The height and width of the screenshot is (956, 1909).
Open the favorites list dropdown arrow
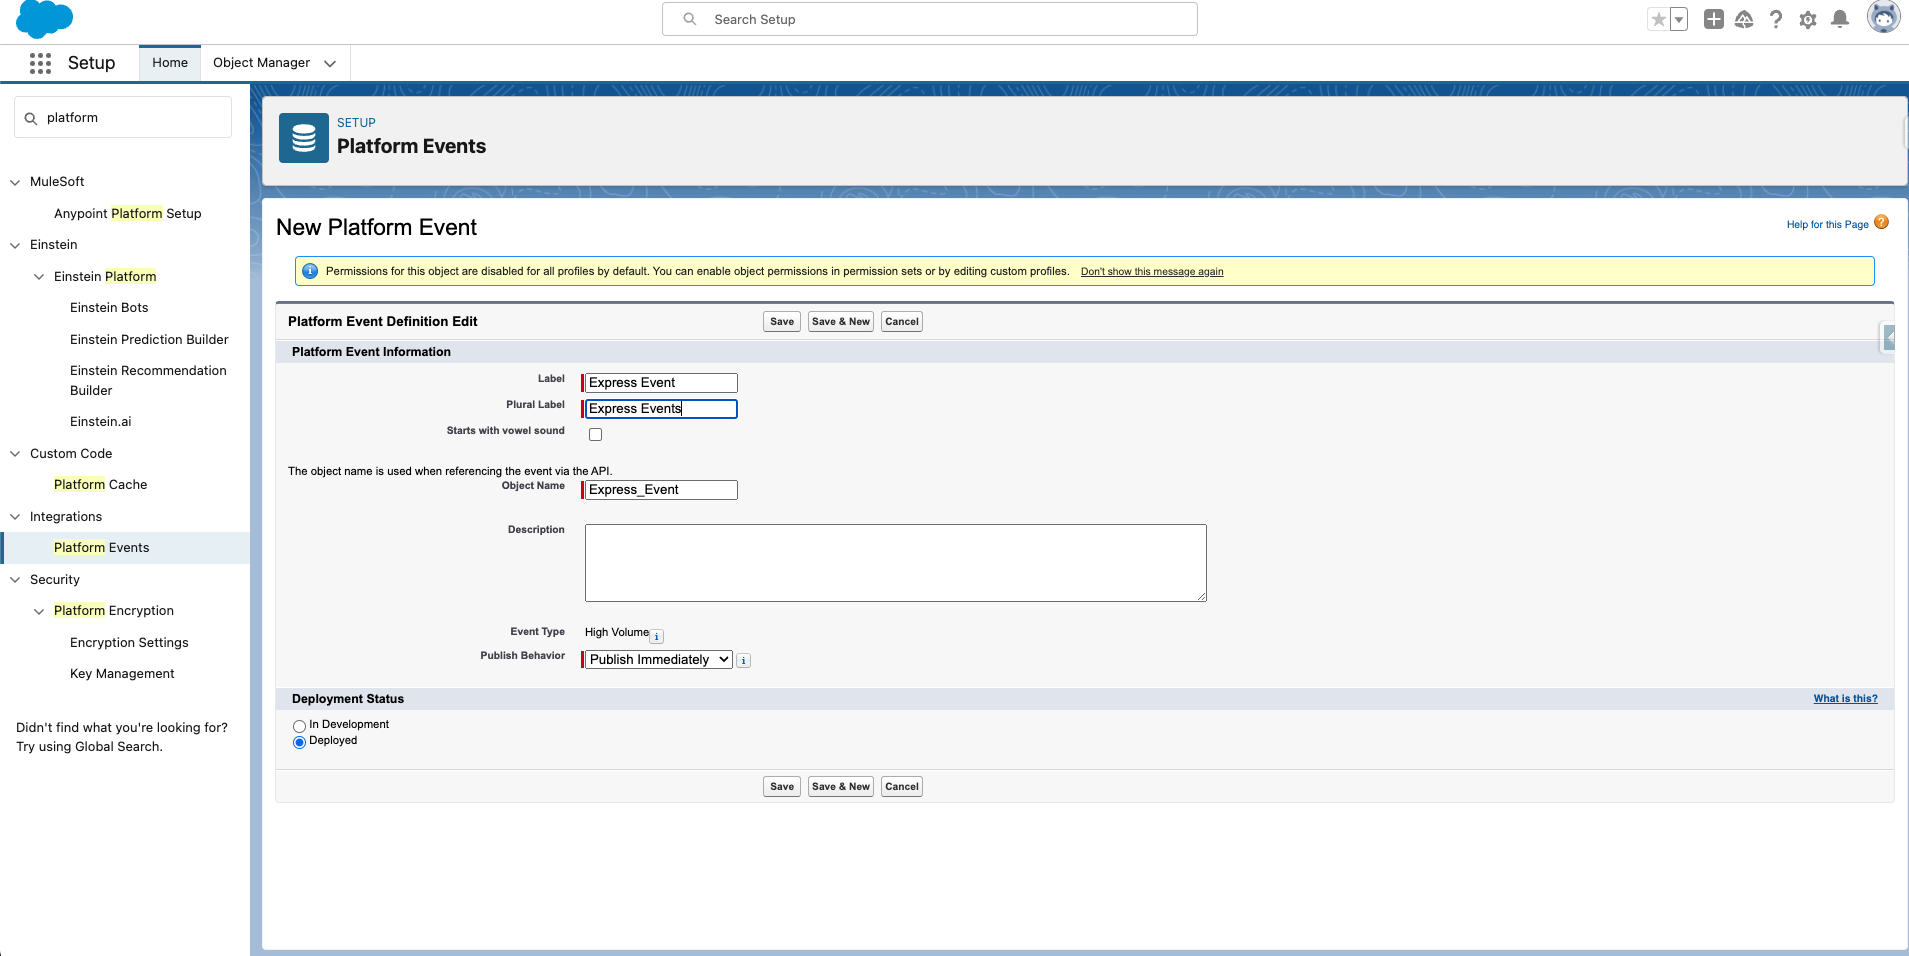pyautogui.click(x=1679, y=19)
